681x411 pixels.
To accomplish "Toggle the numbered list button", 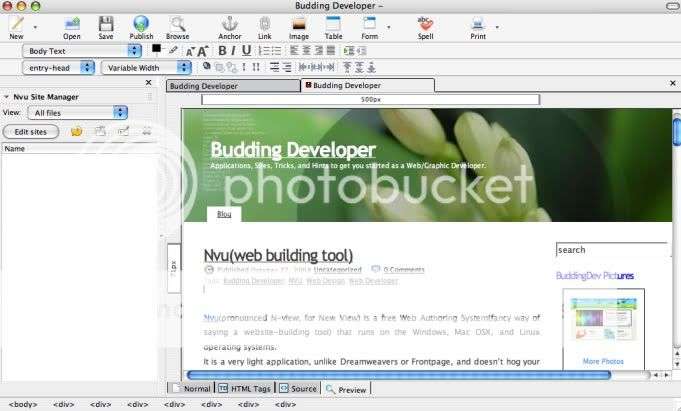I will tap(264, 51).
